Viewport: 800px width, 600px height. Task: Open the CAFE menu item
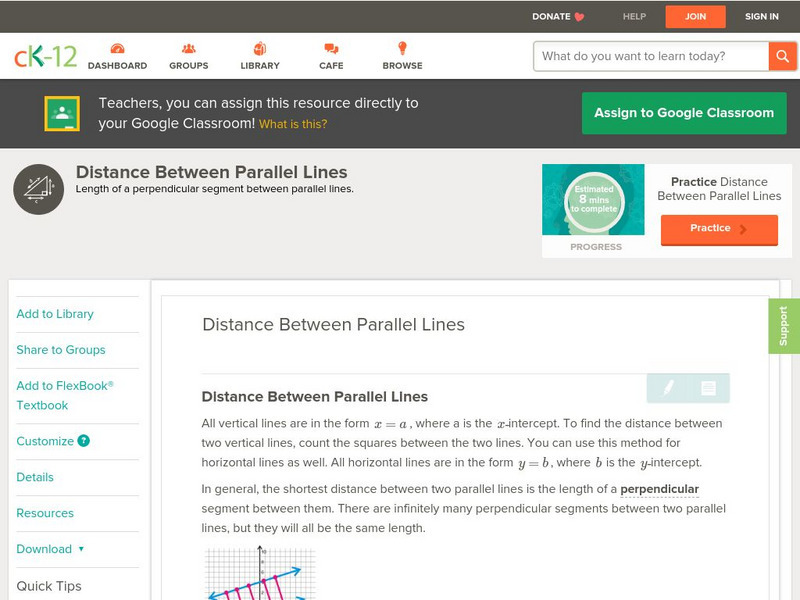coord(331,66)
